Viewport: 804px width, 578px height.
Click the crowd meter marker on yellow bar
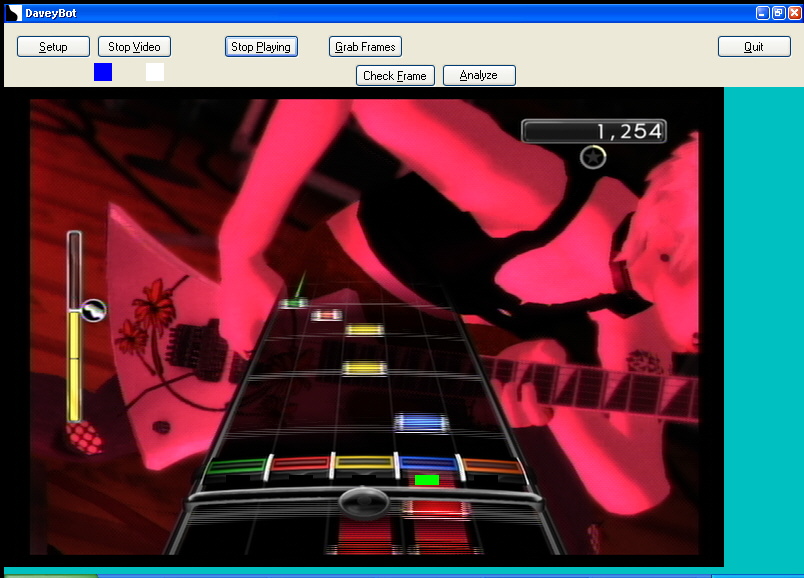[x=93, y=310]
